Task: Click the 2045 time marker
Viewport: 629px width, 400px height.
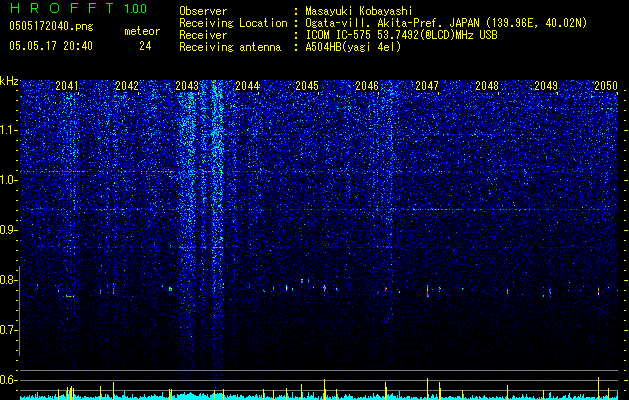Action: pyautogui.click(x=307, y=86)
